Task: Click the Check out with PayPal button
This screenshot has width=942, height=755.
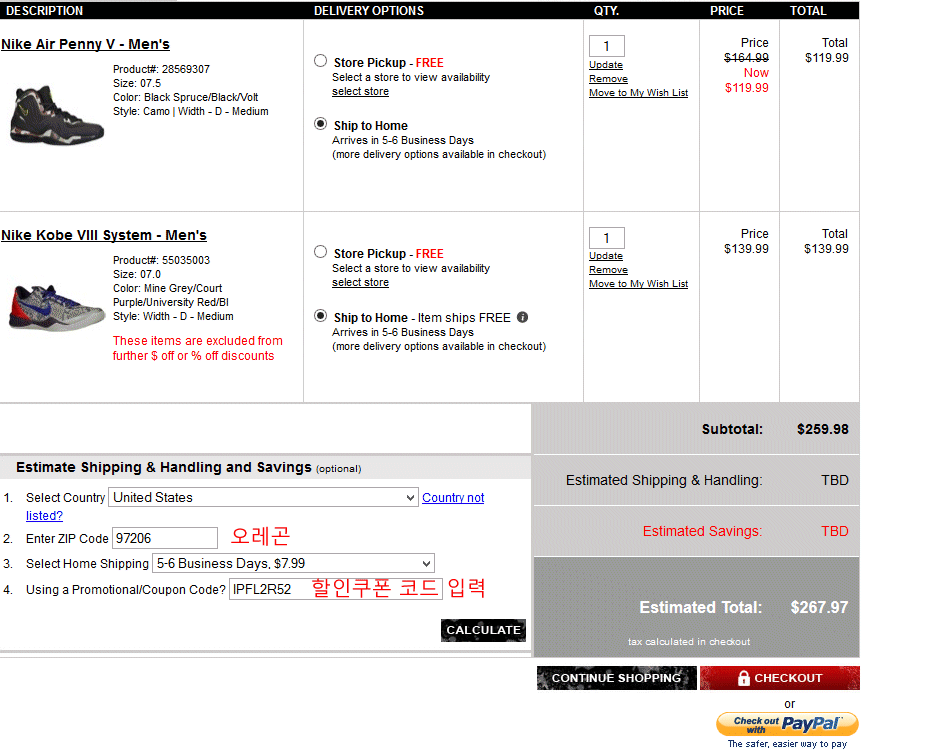Action: tap(787, 723)
